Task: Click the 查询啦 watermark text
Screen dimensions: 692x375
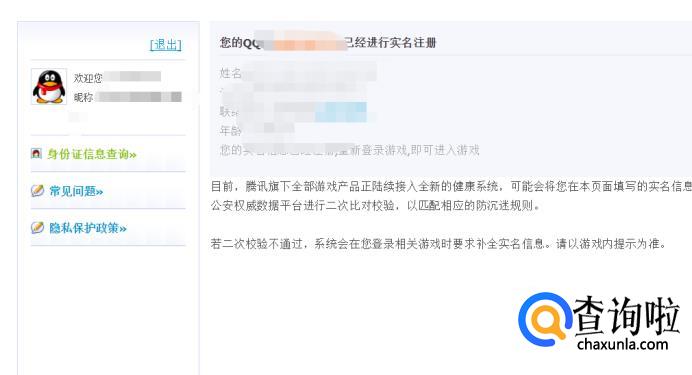Action: [x=626, y=316]
